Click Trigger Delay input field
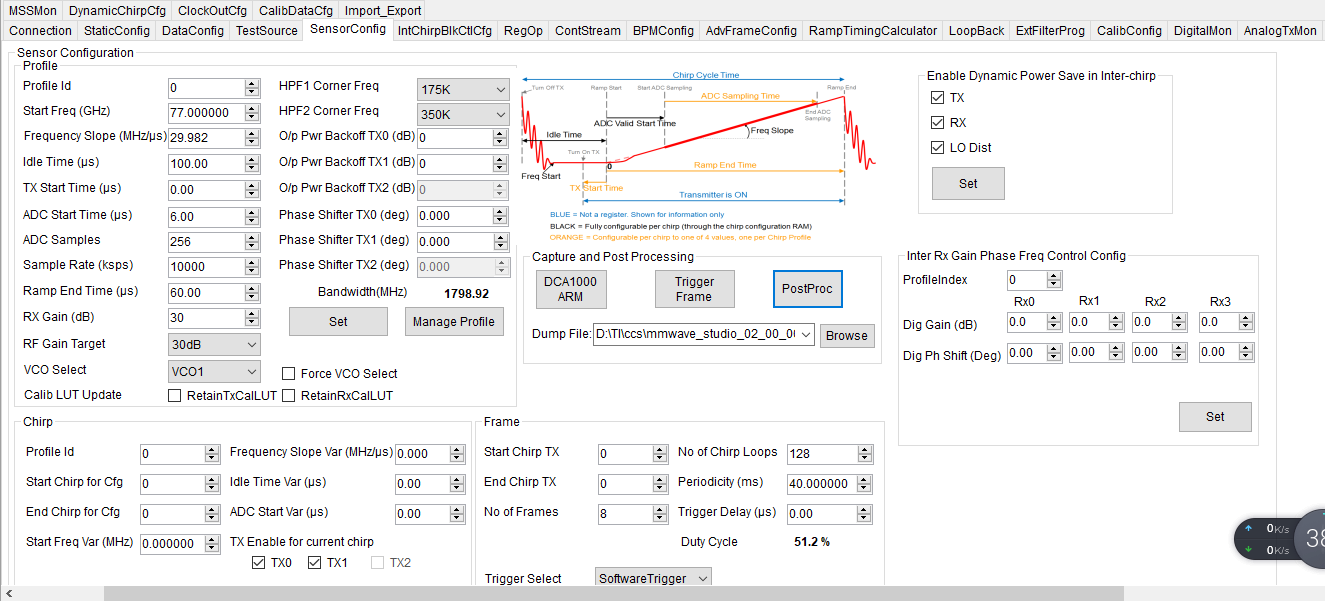 coord(823,514)
